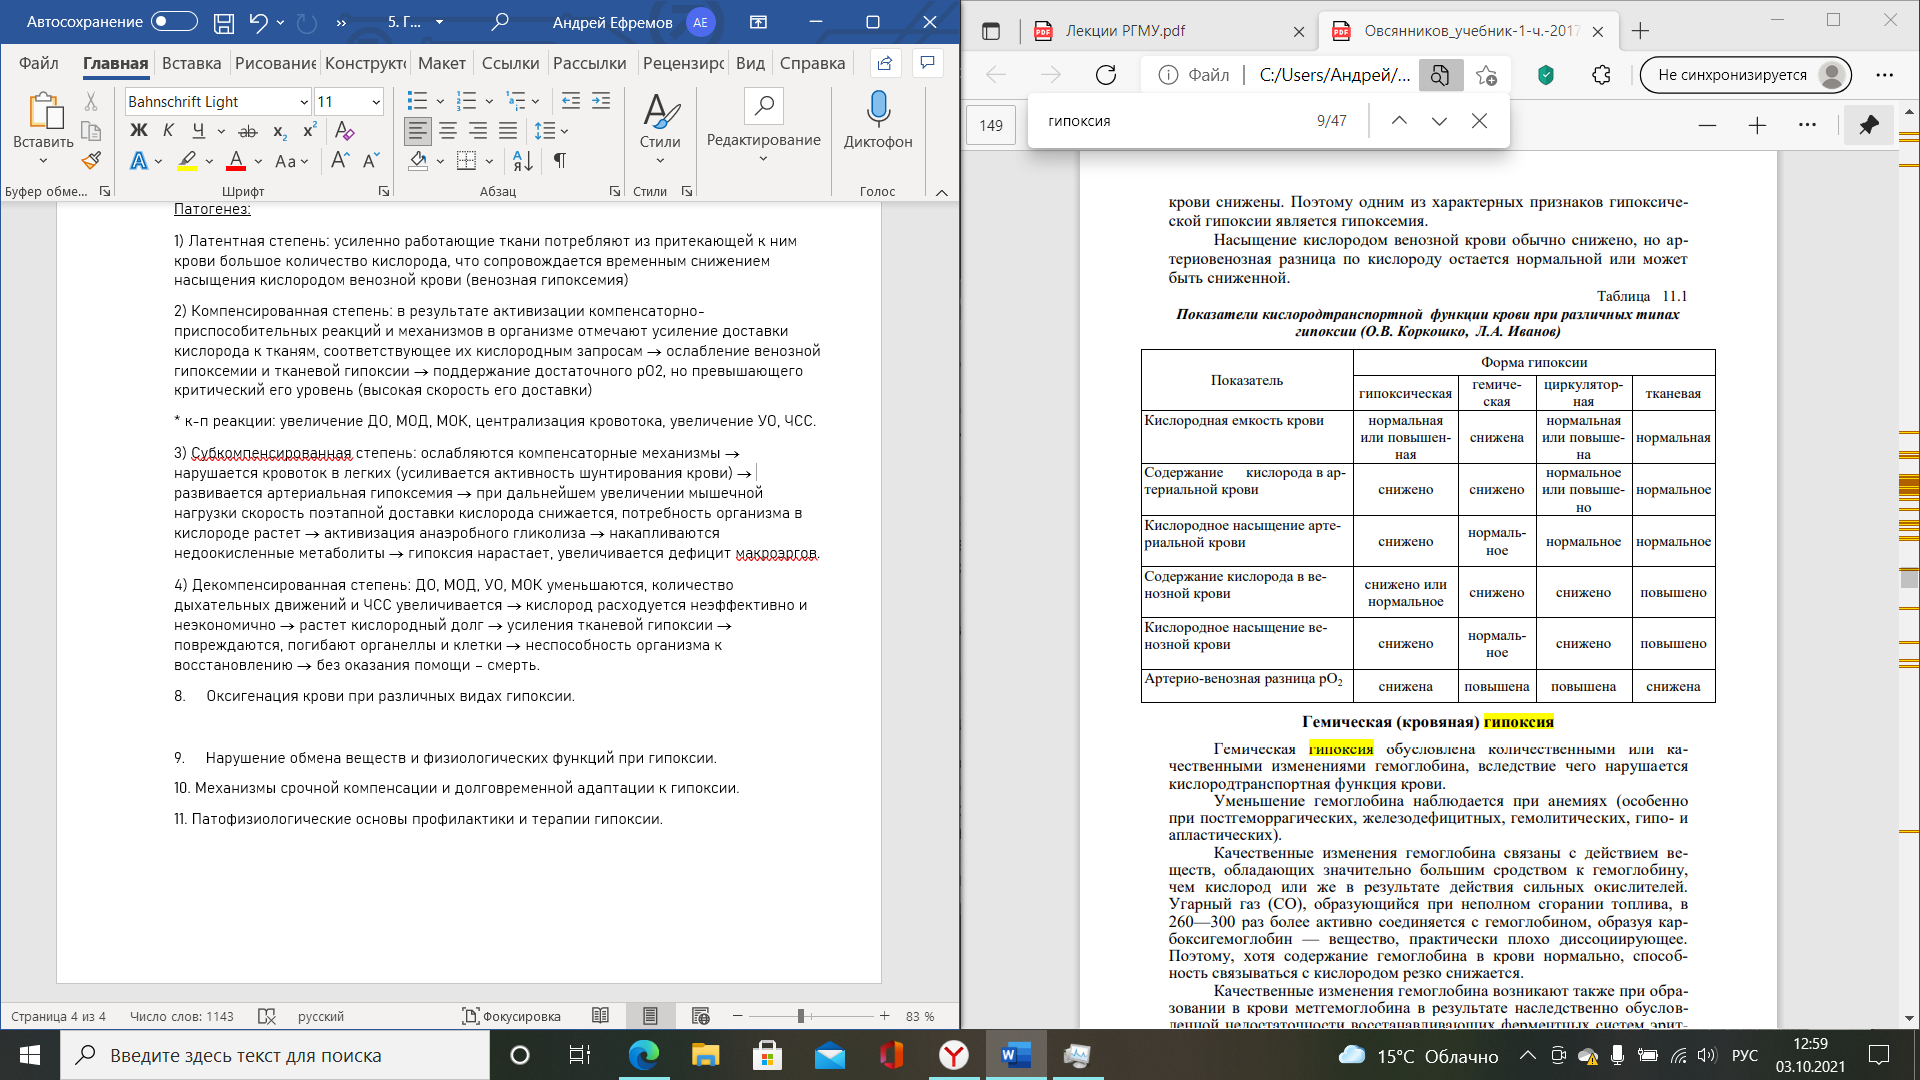Apply yellow text highlight color
Viewport: 1920px width, 1080px height.
(x=187, y=160)
